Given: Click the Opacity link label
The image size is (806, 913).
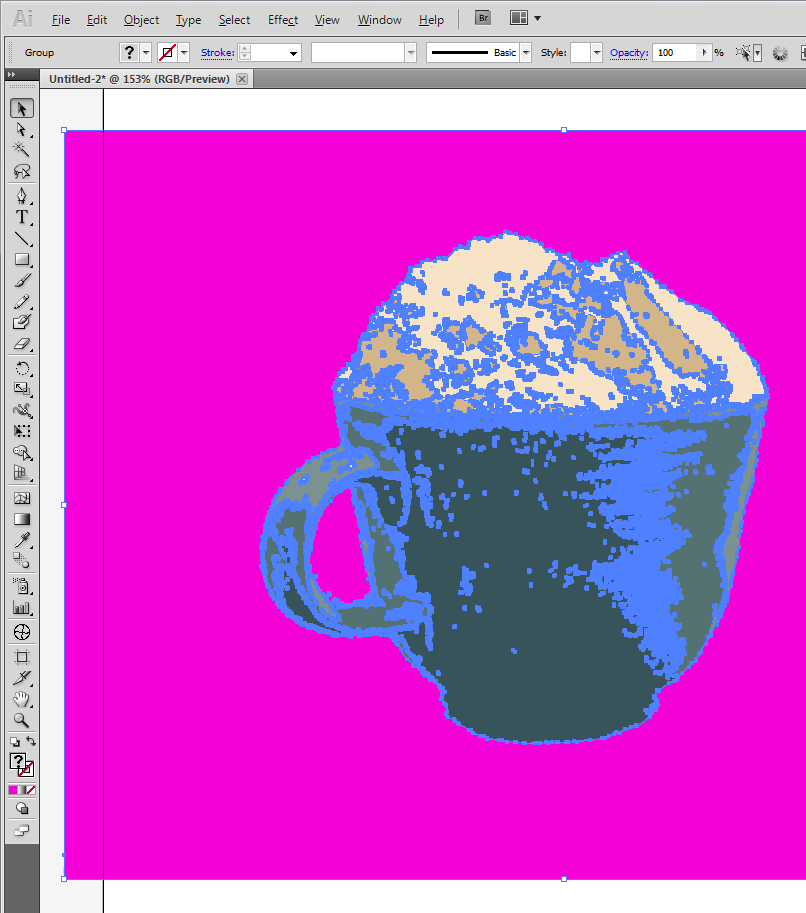Looking at the screenshot, I should (628, 53).
